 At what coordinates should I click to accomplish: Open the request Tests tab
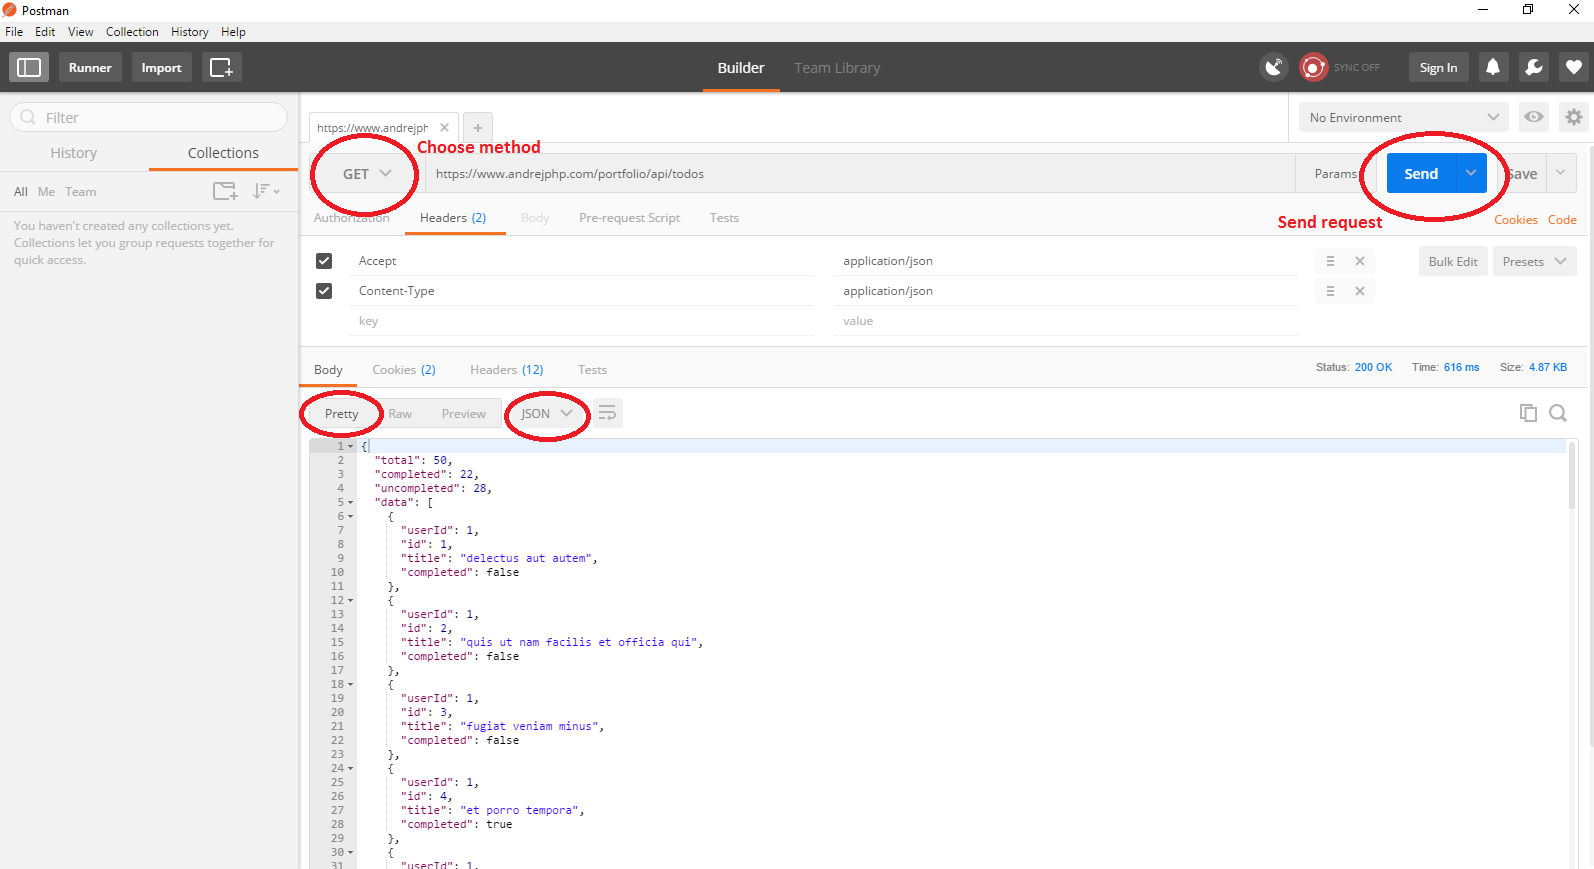coord(724,218)
